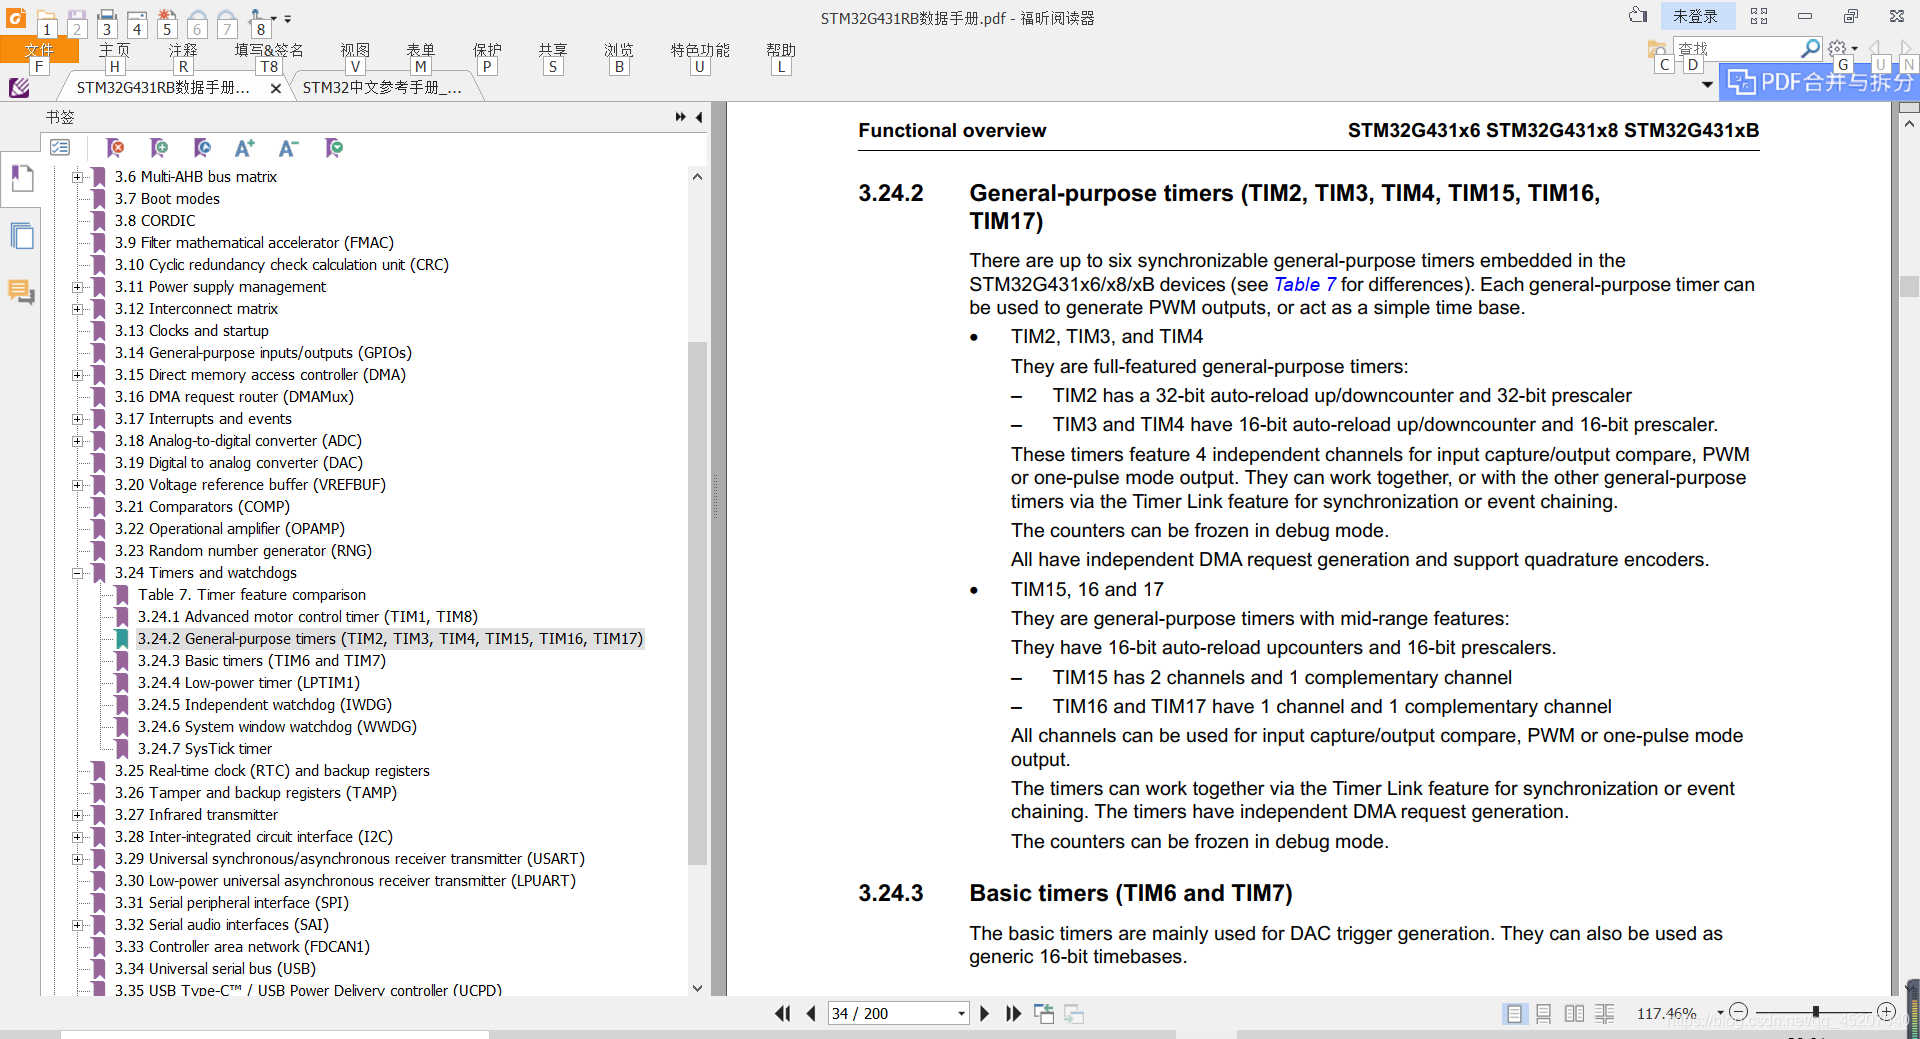Image resolution: width=1920 pixels, height=1039 pixels.
Task: Go to the next page
Action: coord(985,1013)
